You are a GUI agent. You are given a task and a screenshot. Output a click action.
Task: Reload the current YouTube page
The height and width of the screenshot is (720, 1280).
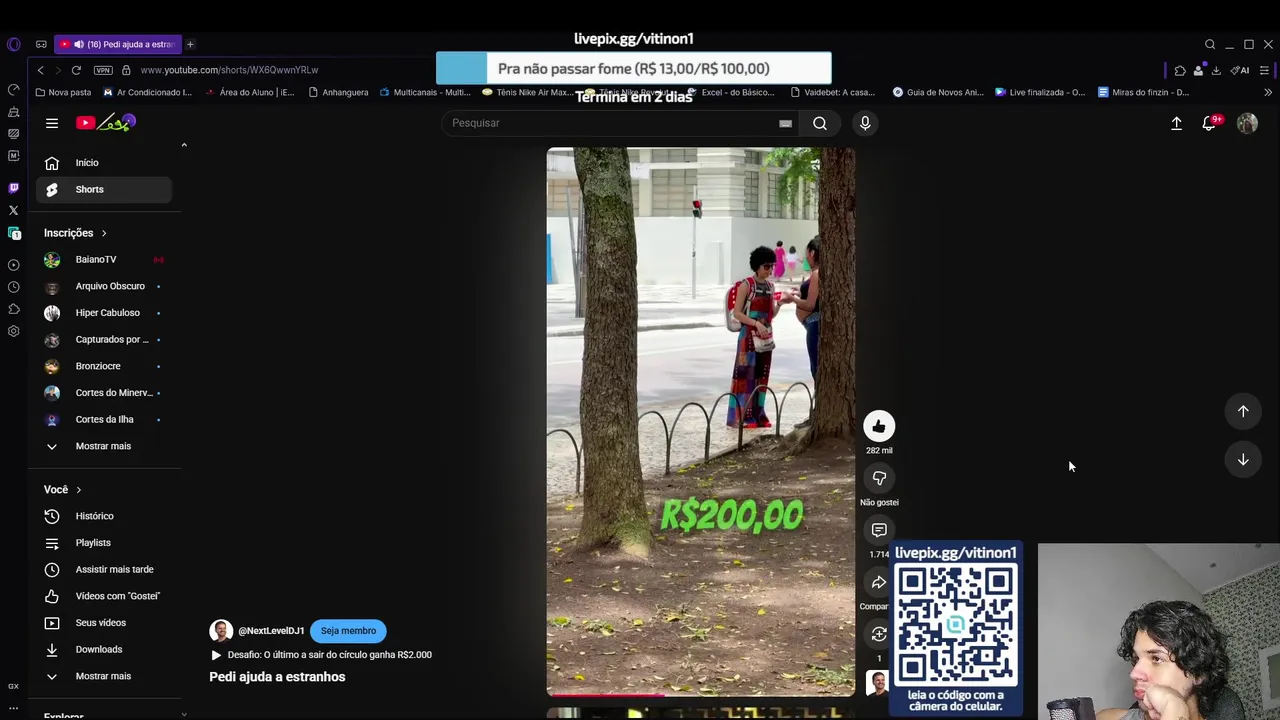click(x=76, y=70)
